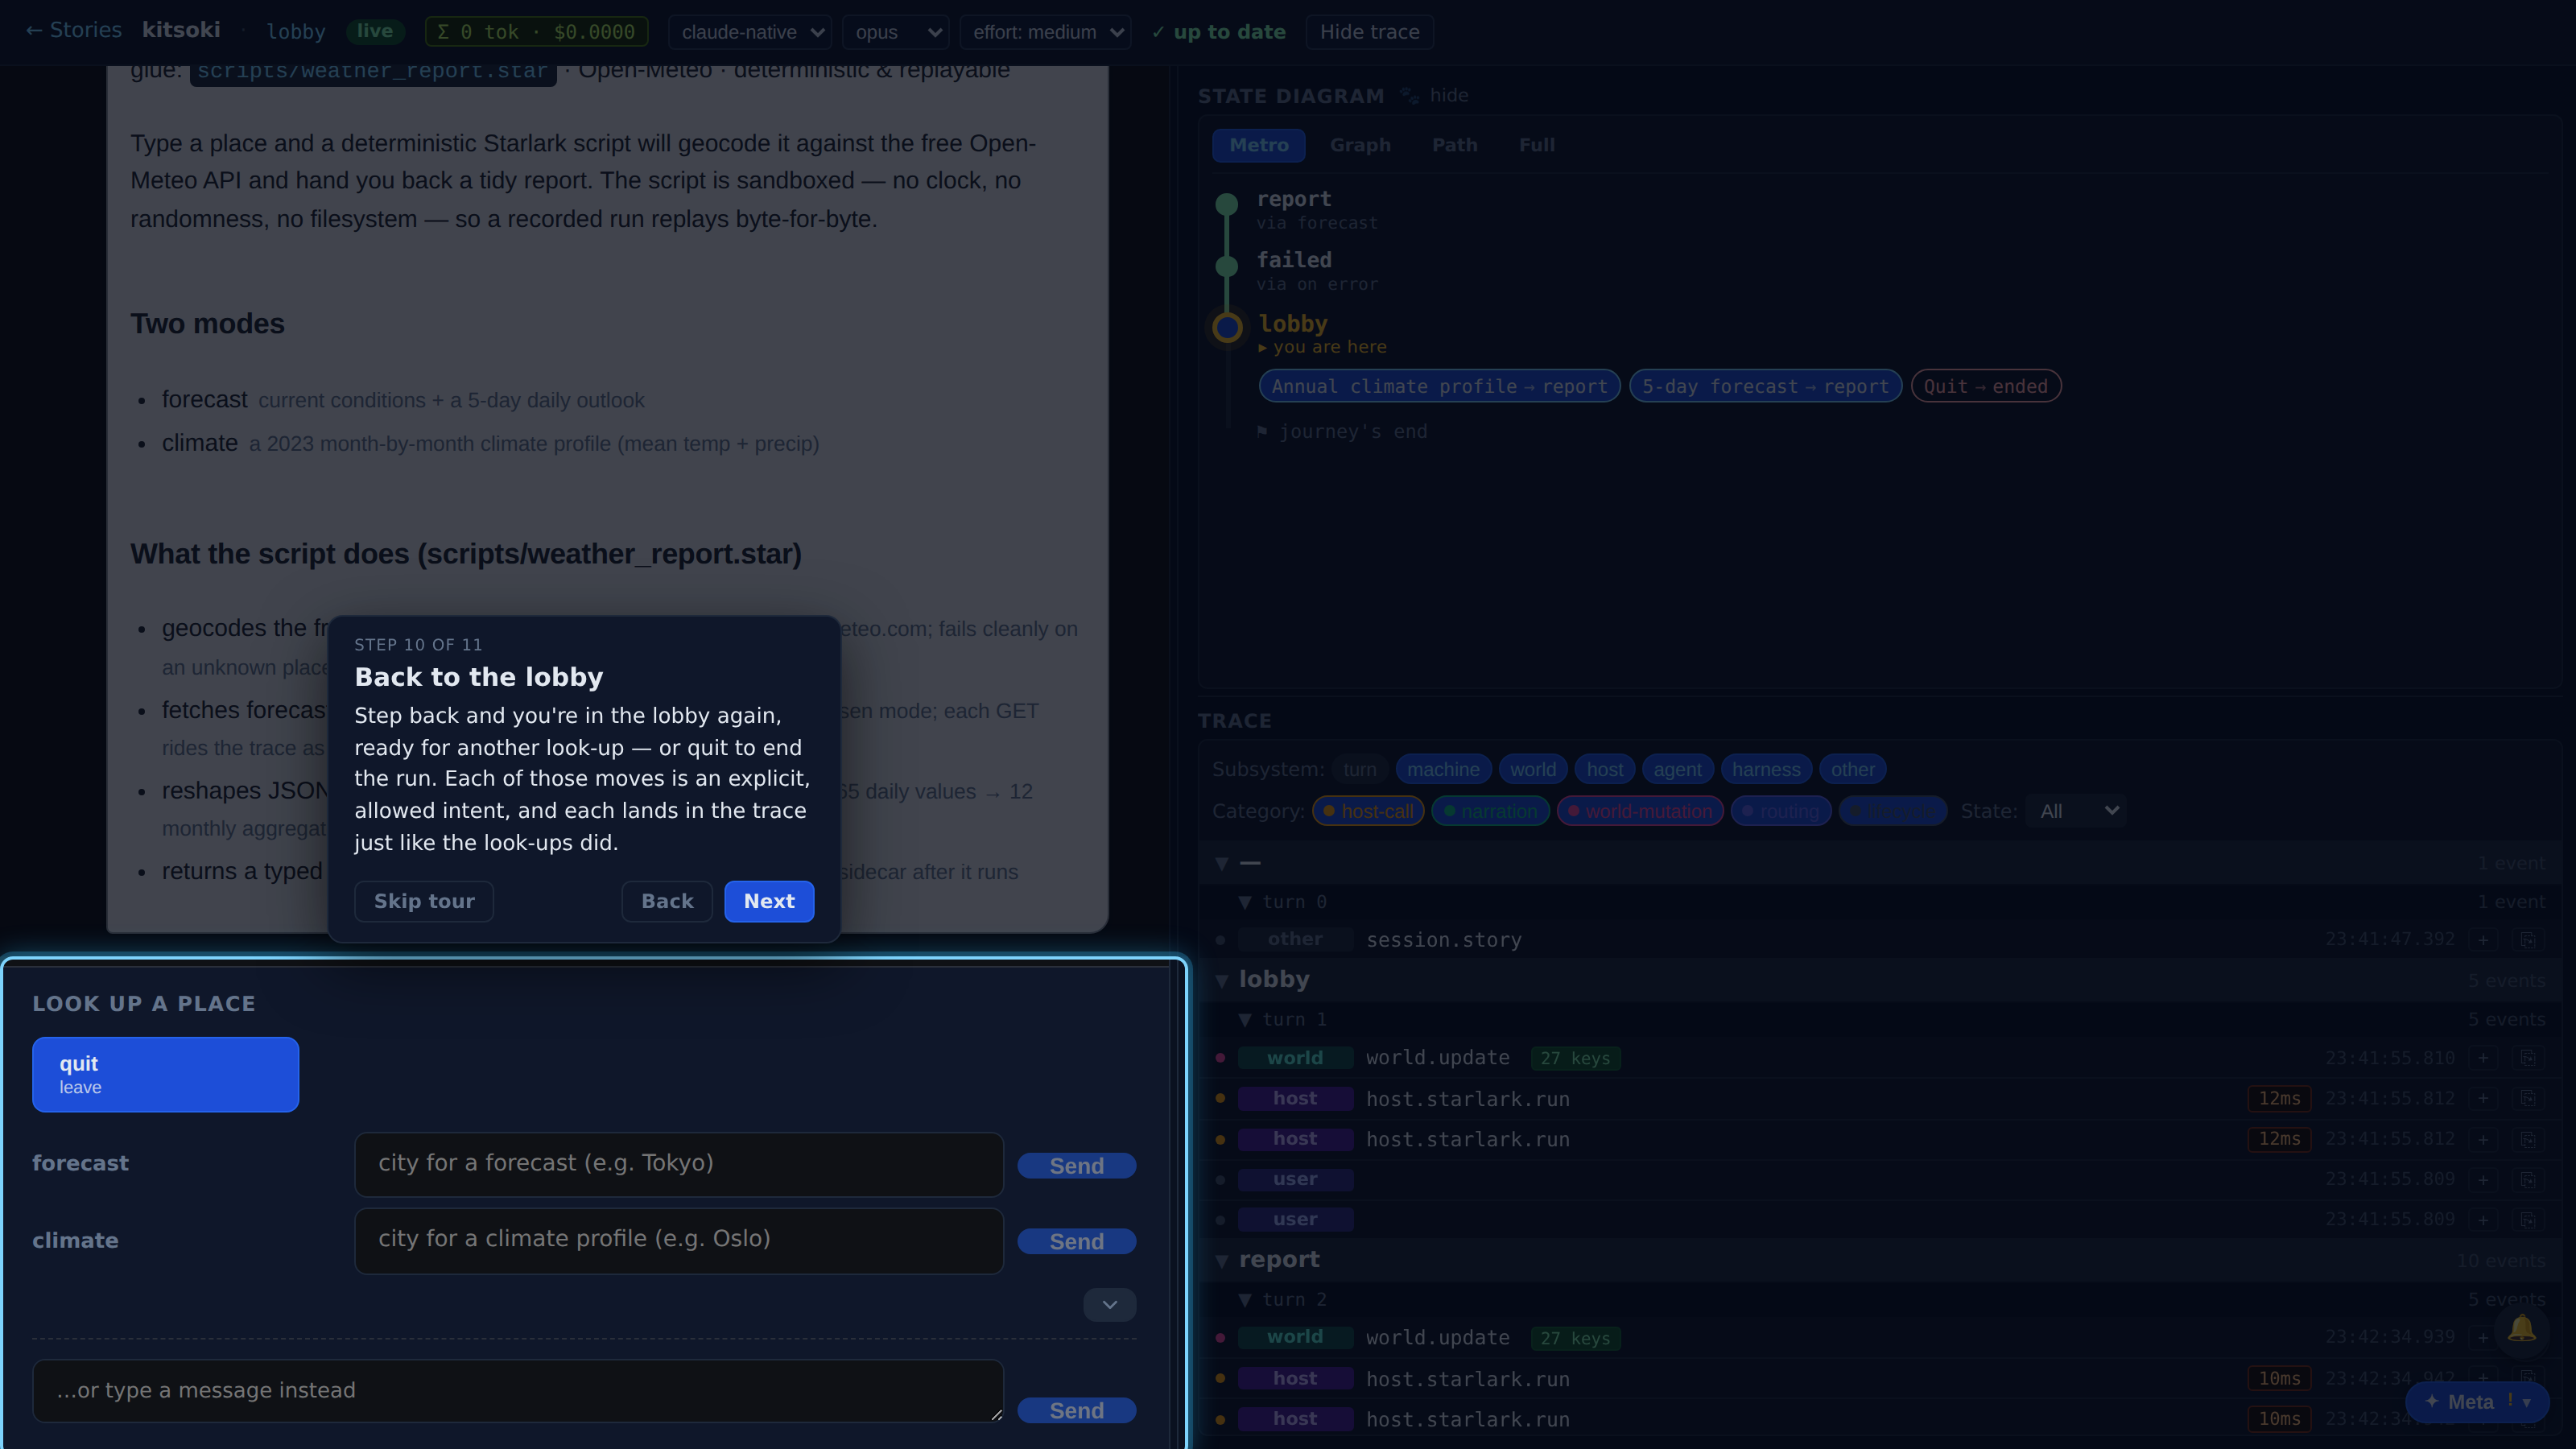
Task: Focus the type a message box
Action: click(x=518, y=1390)
